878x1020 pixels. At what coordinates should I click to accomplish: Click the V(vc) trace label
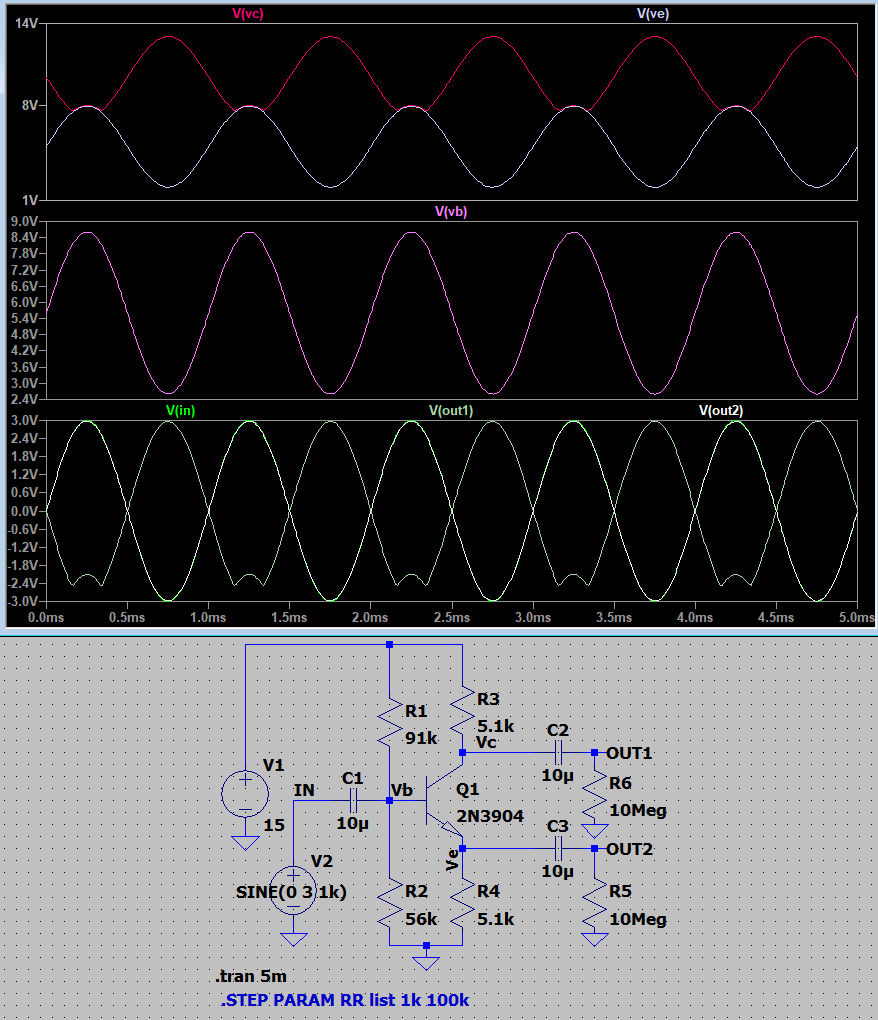[x=248, y=14]
